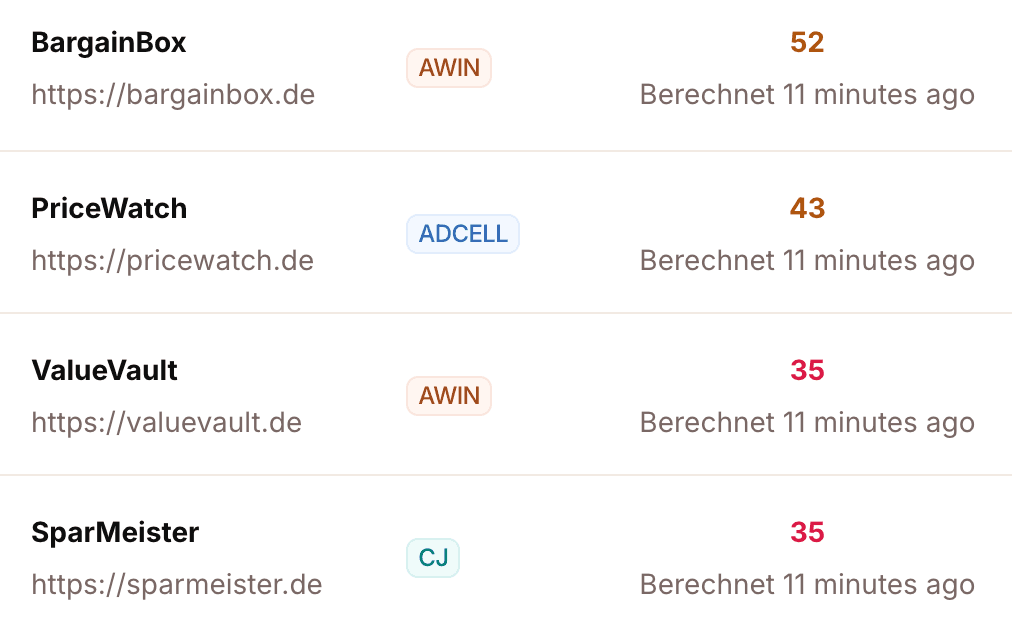
Task: Open the BargainBox website link
Action: coord(172,94)
